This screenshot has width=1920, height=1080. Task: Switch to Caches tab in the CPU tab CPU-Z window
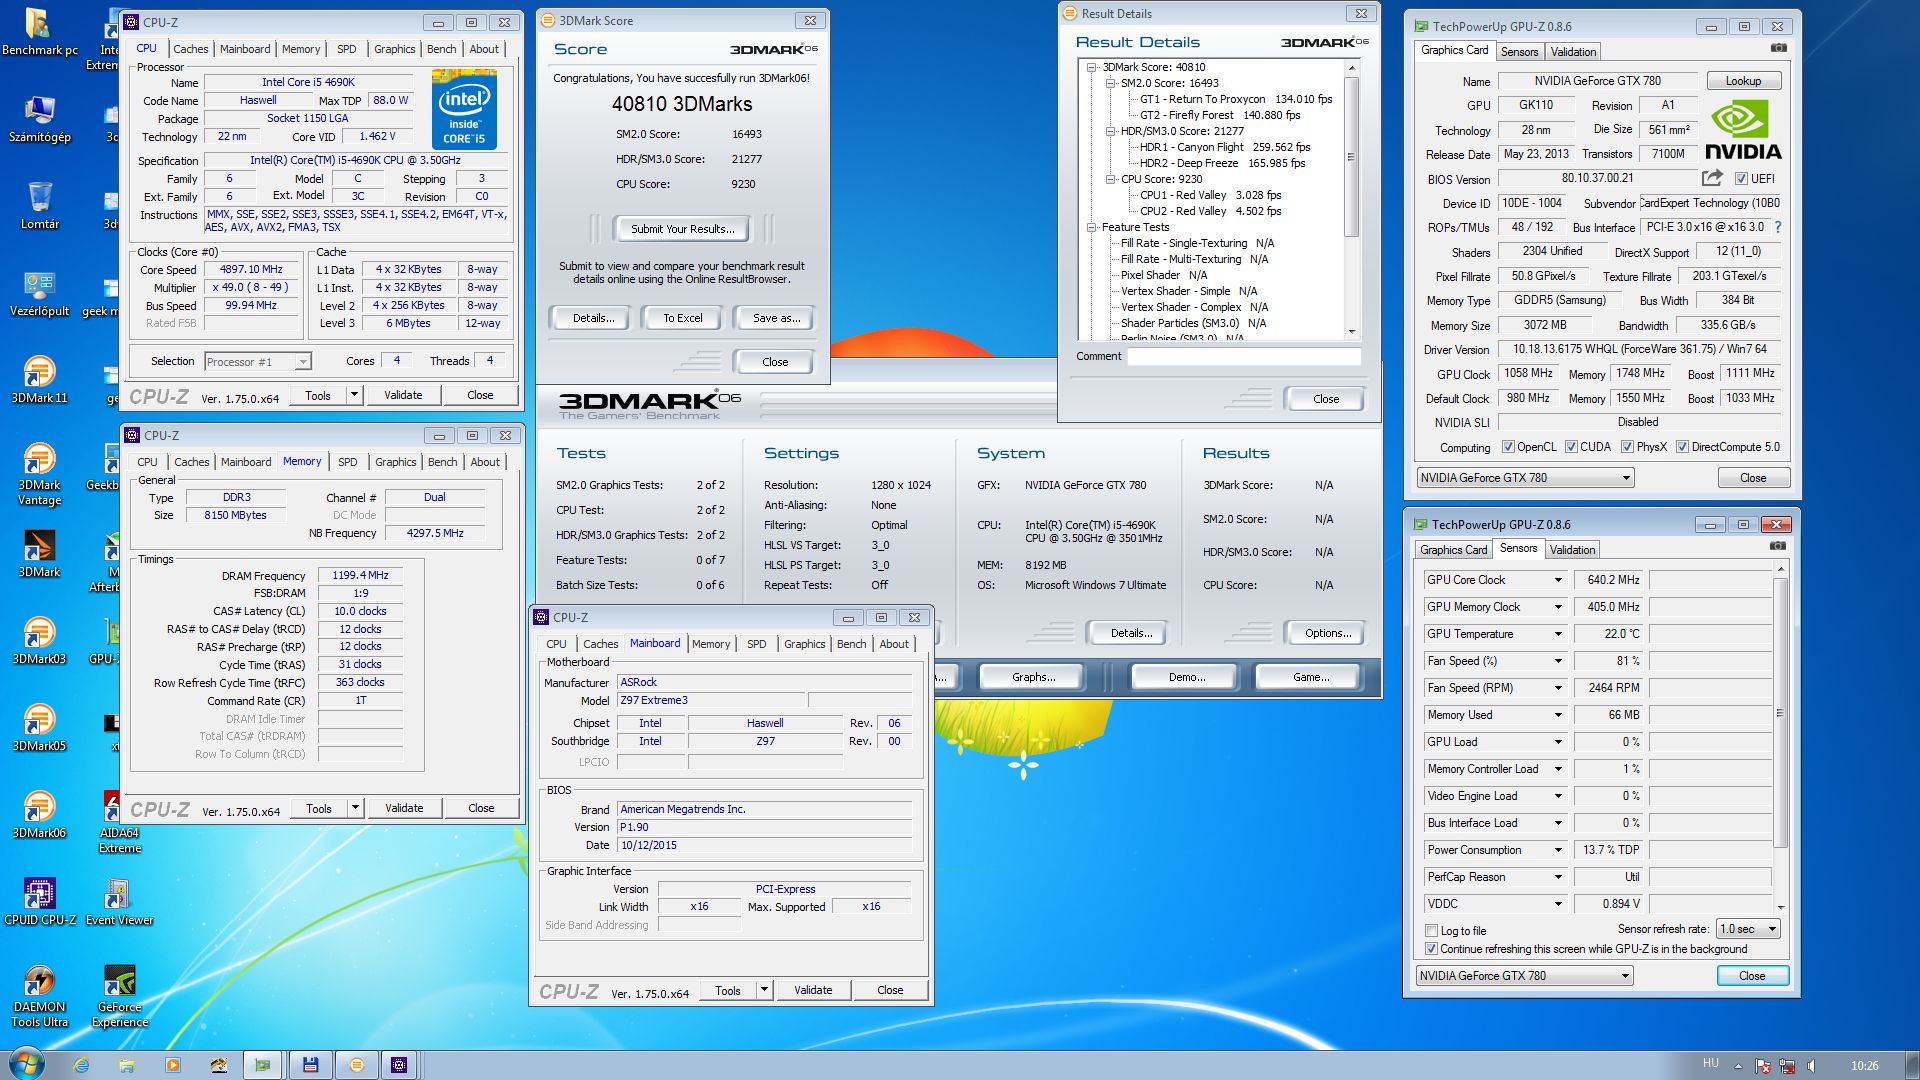coord(190,49)
